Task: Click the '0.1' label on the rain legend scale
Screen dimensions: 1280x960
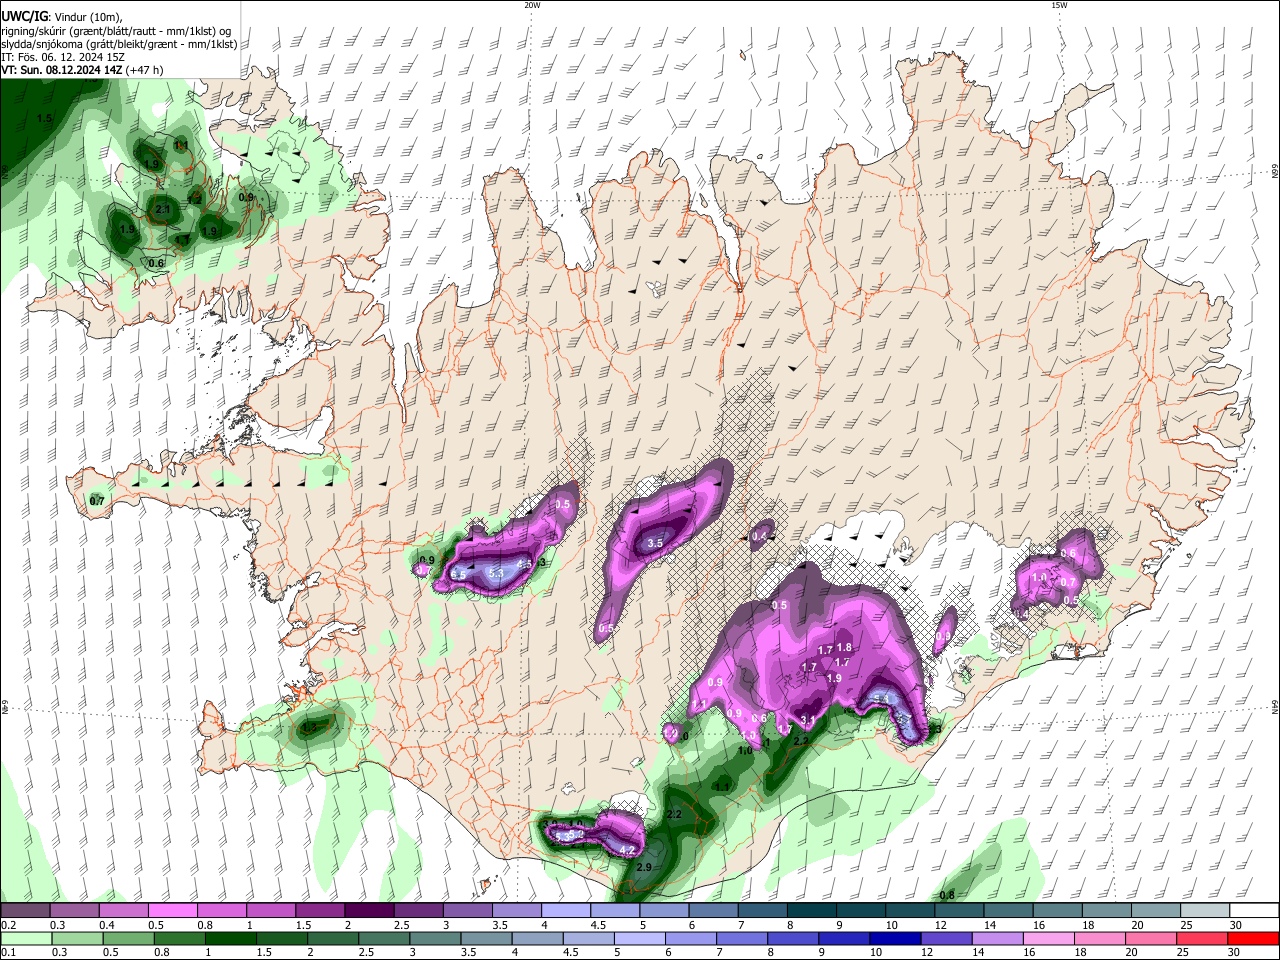Action: point(7,953)
